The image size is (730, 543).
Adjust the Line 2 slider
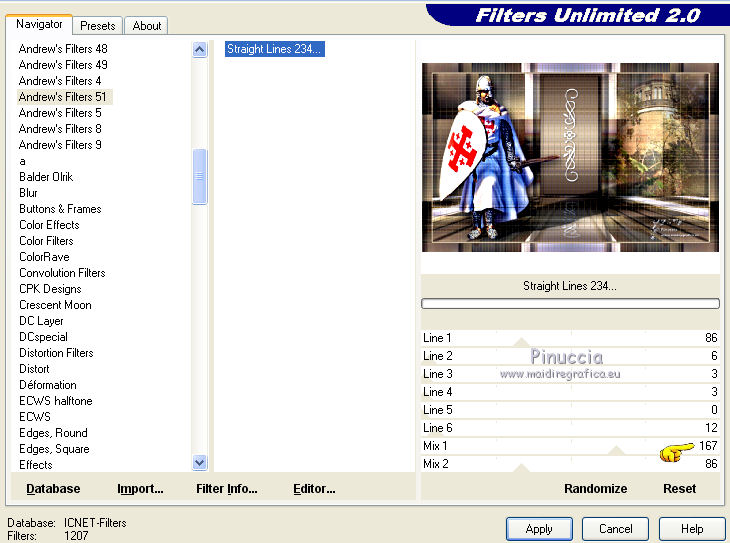pyautogui.click(x=570, y=356)
